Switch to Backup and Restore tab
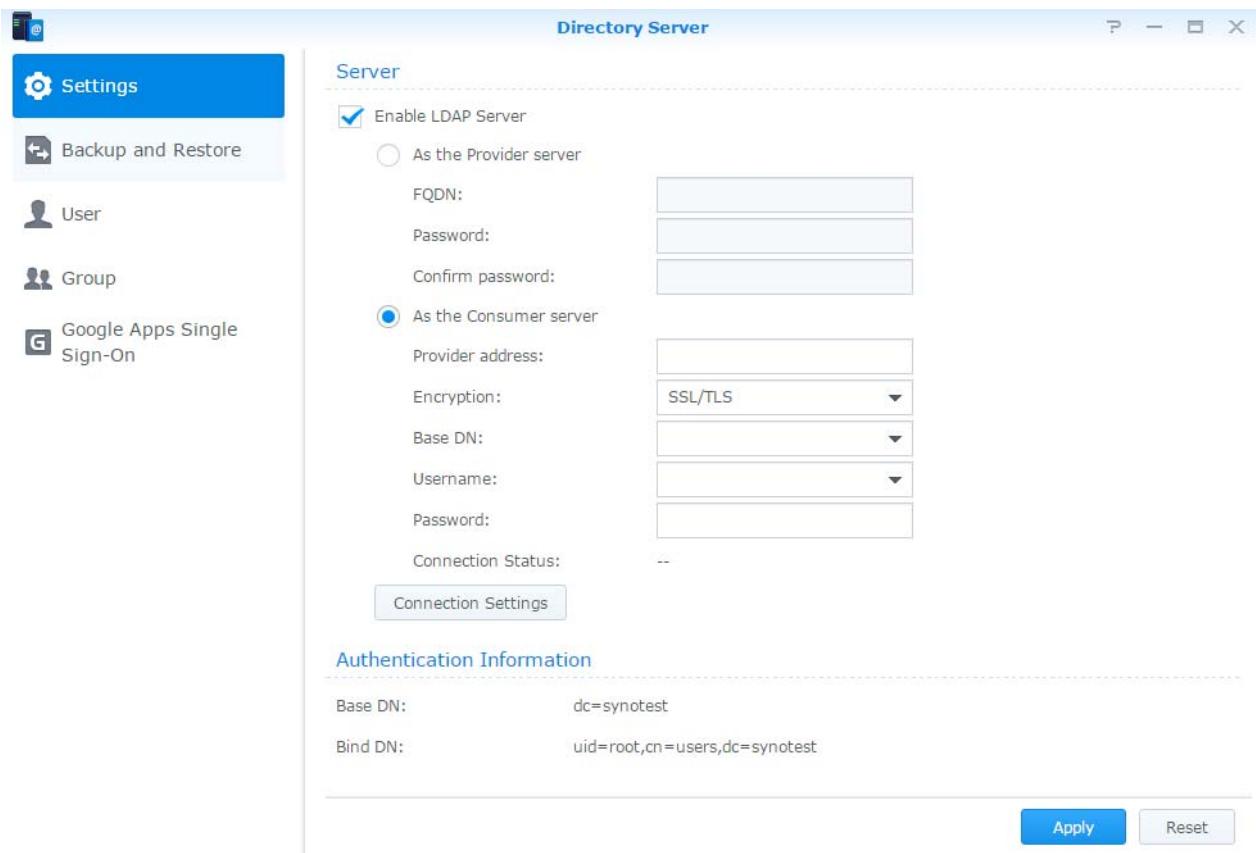 (148, 151)
